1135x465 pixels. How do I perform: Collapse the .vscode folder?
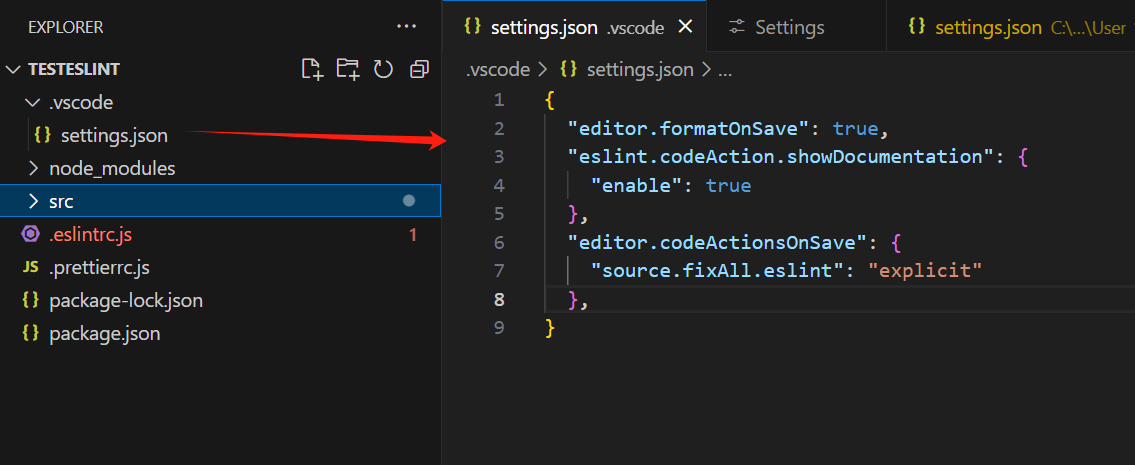click(33, 102)
